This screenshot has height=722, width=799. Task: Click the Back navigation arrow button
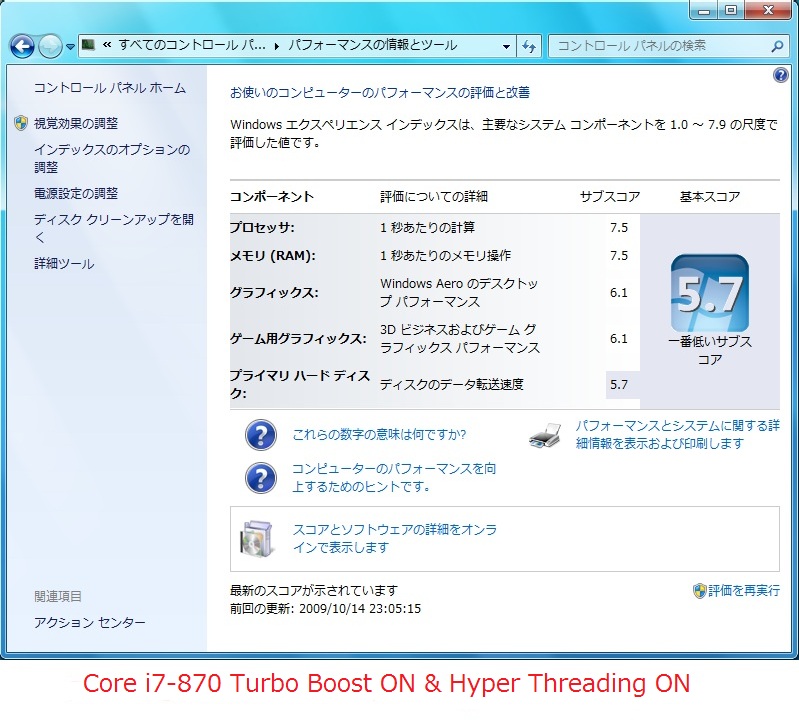(x=22, y=47)
